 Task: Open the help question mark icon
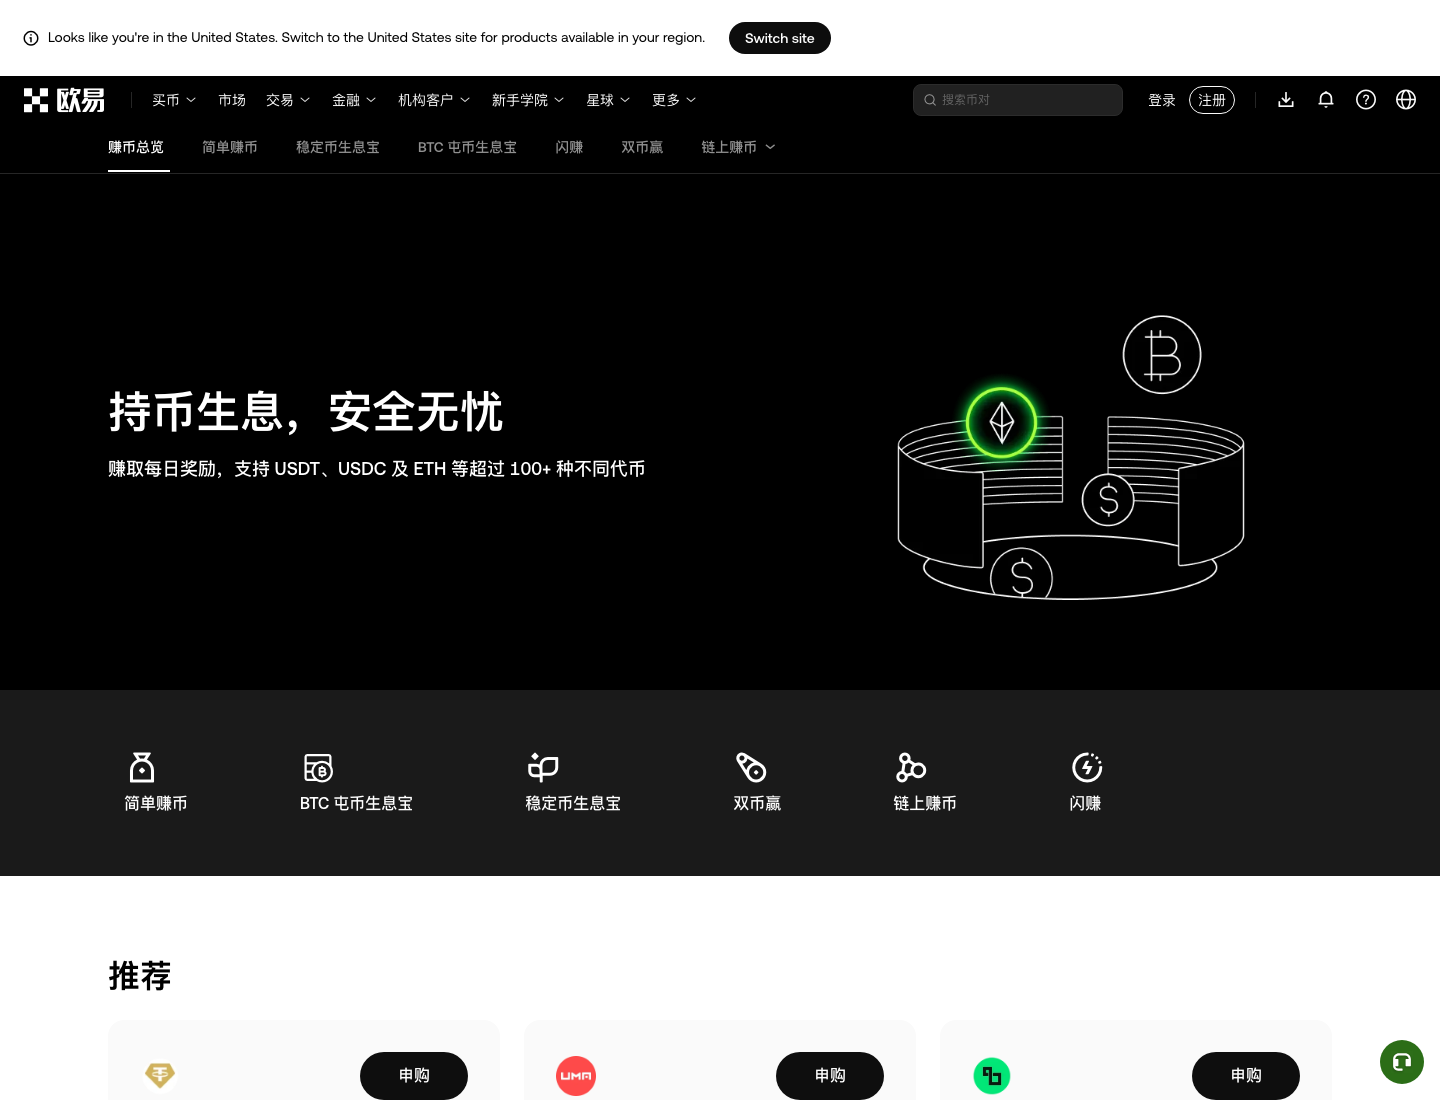1366,100
